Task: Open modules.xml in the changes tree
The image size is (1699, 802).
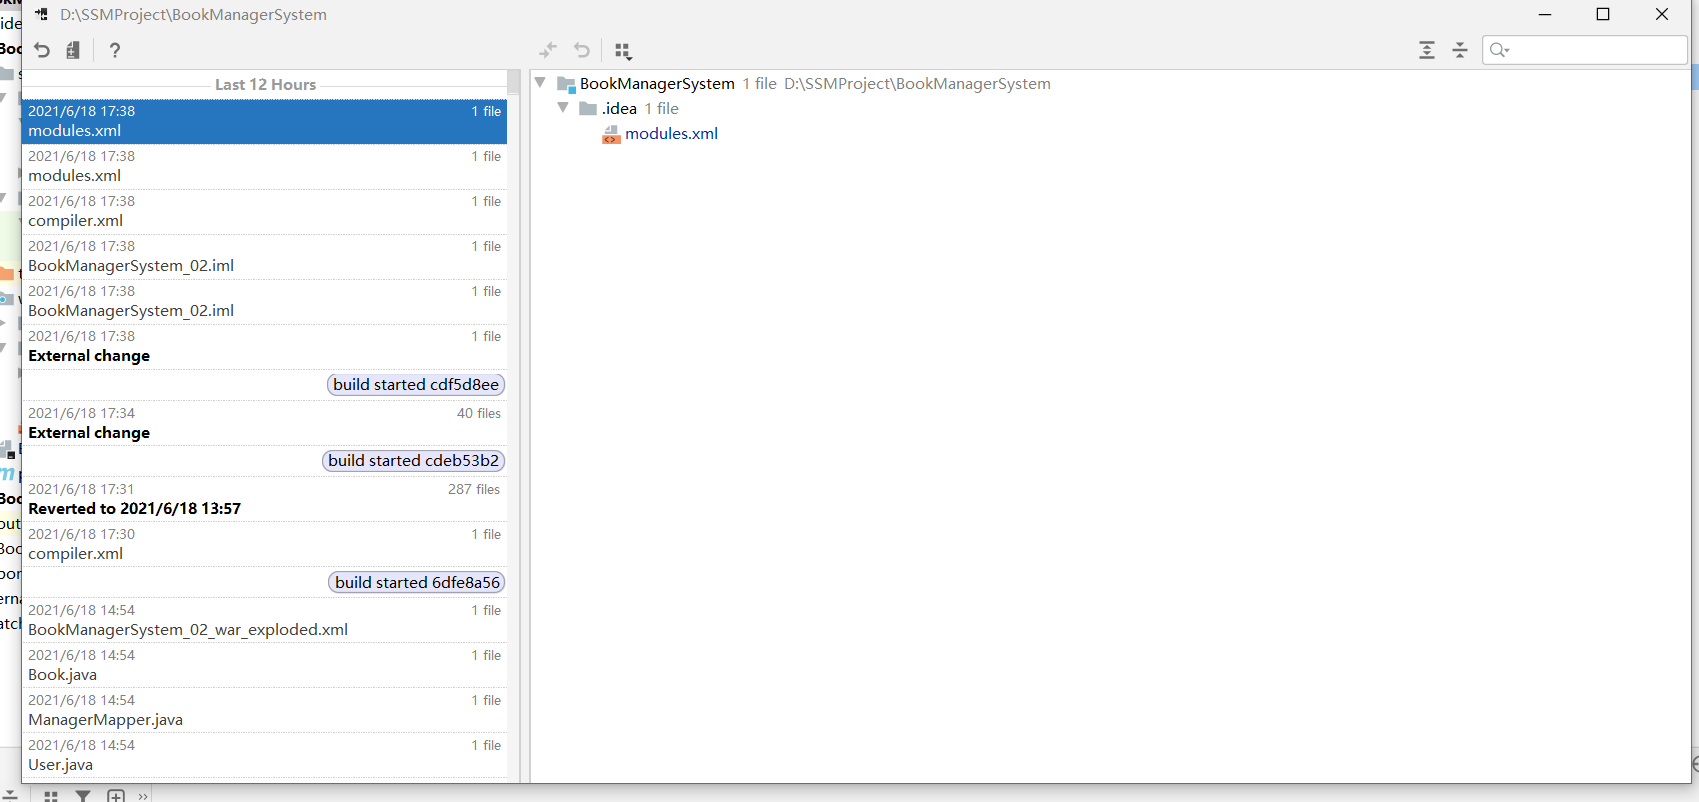Action: pyautogui.click(x=671, y=134)
